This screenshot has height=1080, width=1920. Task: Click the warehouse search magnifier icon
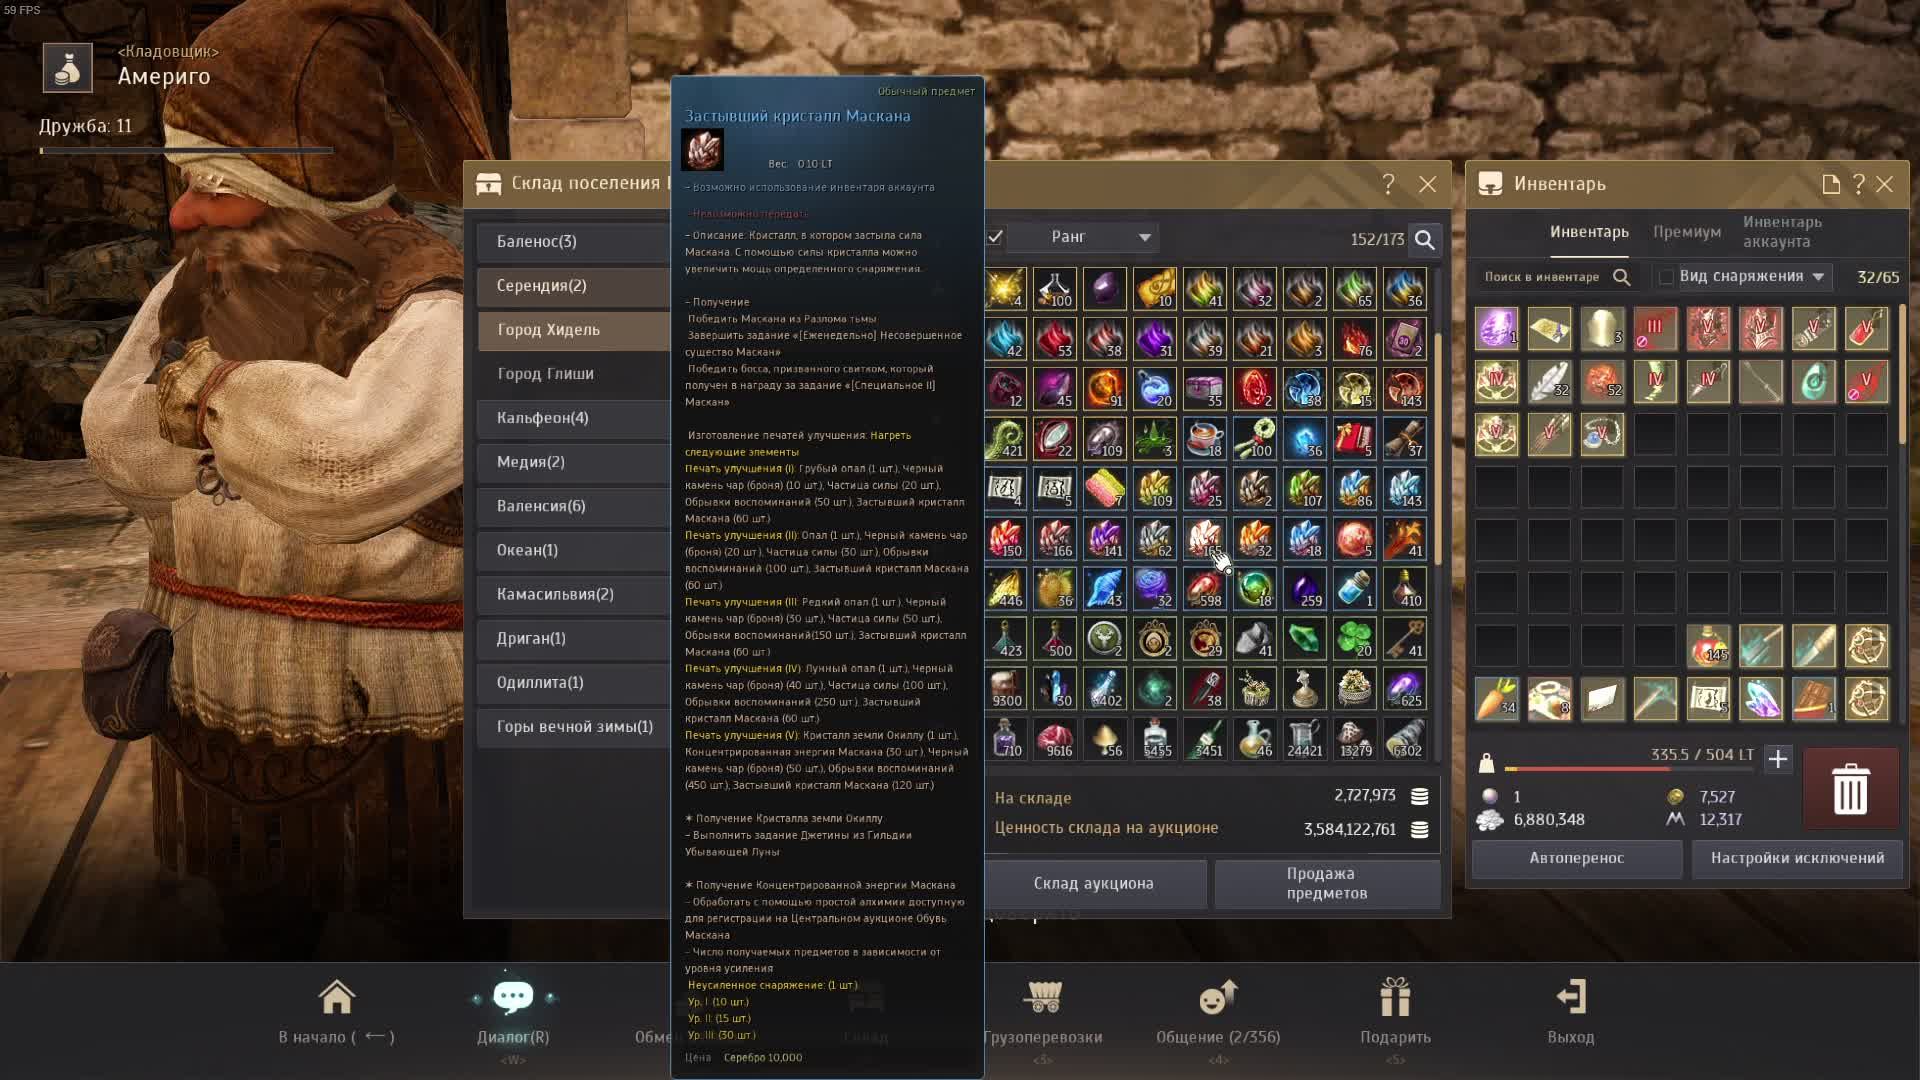click(x=1426, y=240)
